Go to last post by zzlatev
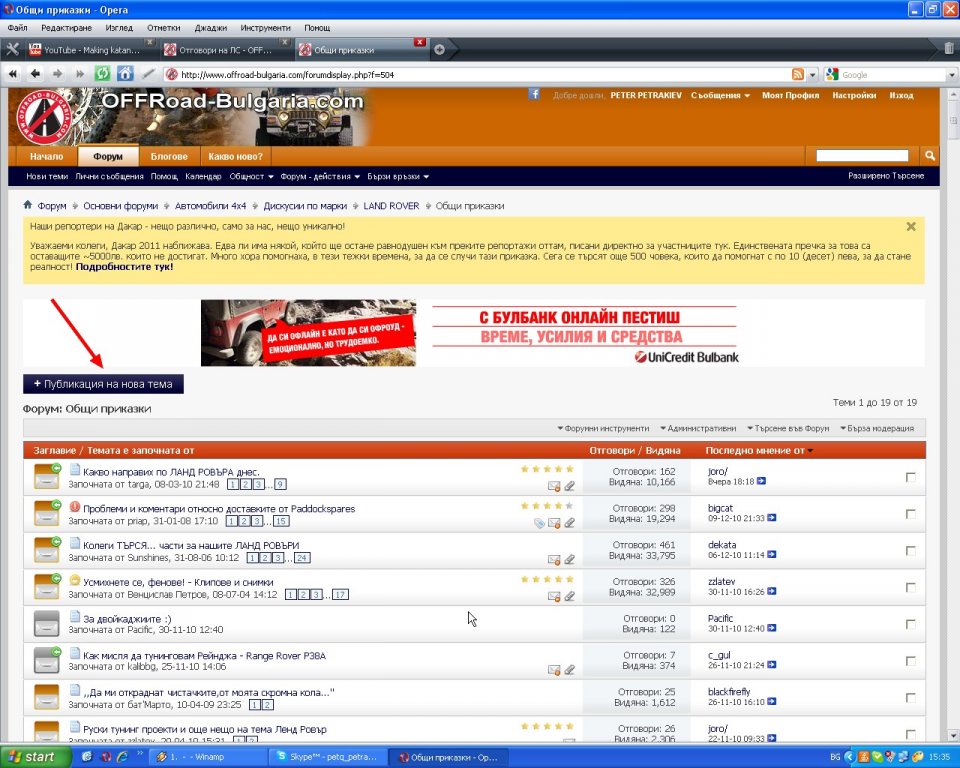The image size is (960, 768). point(771,592)
